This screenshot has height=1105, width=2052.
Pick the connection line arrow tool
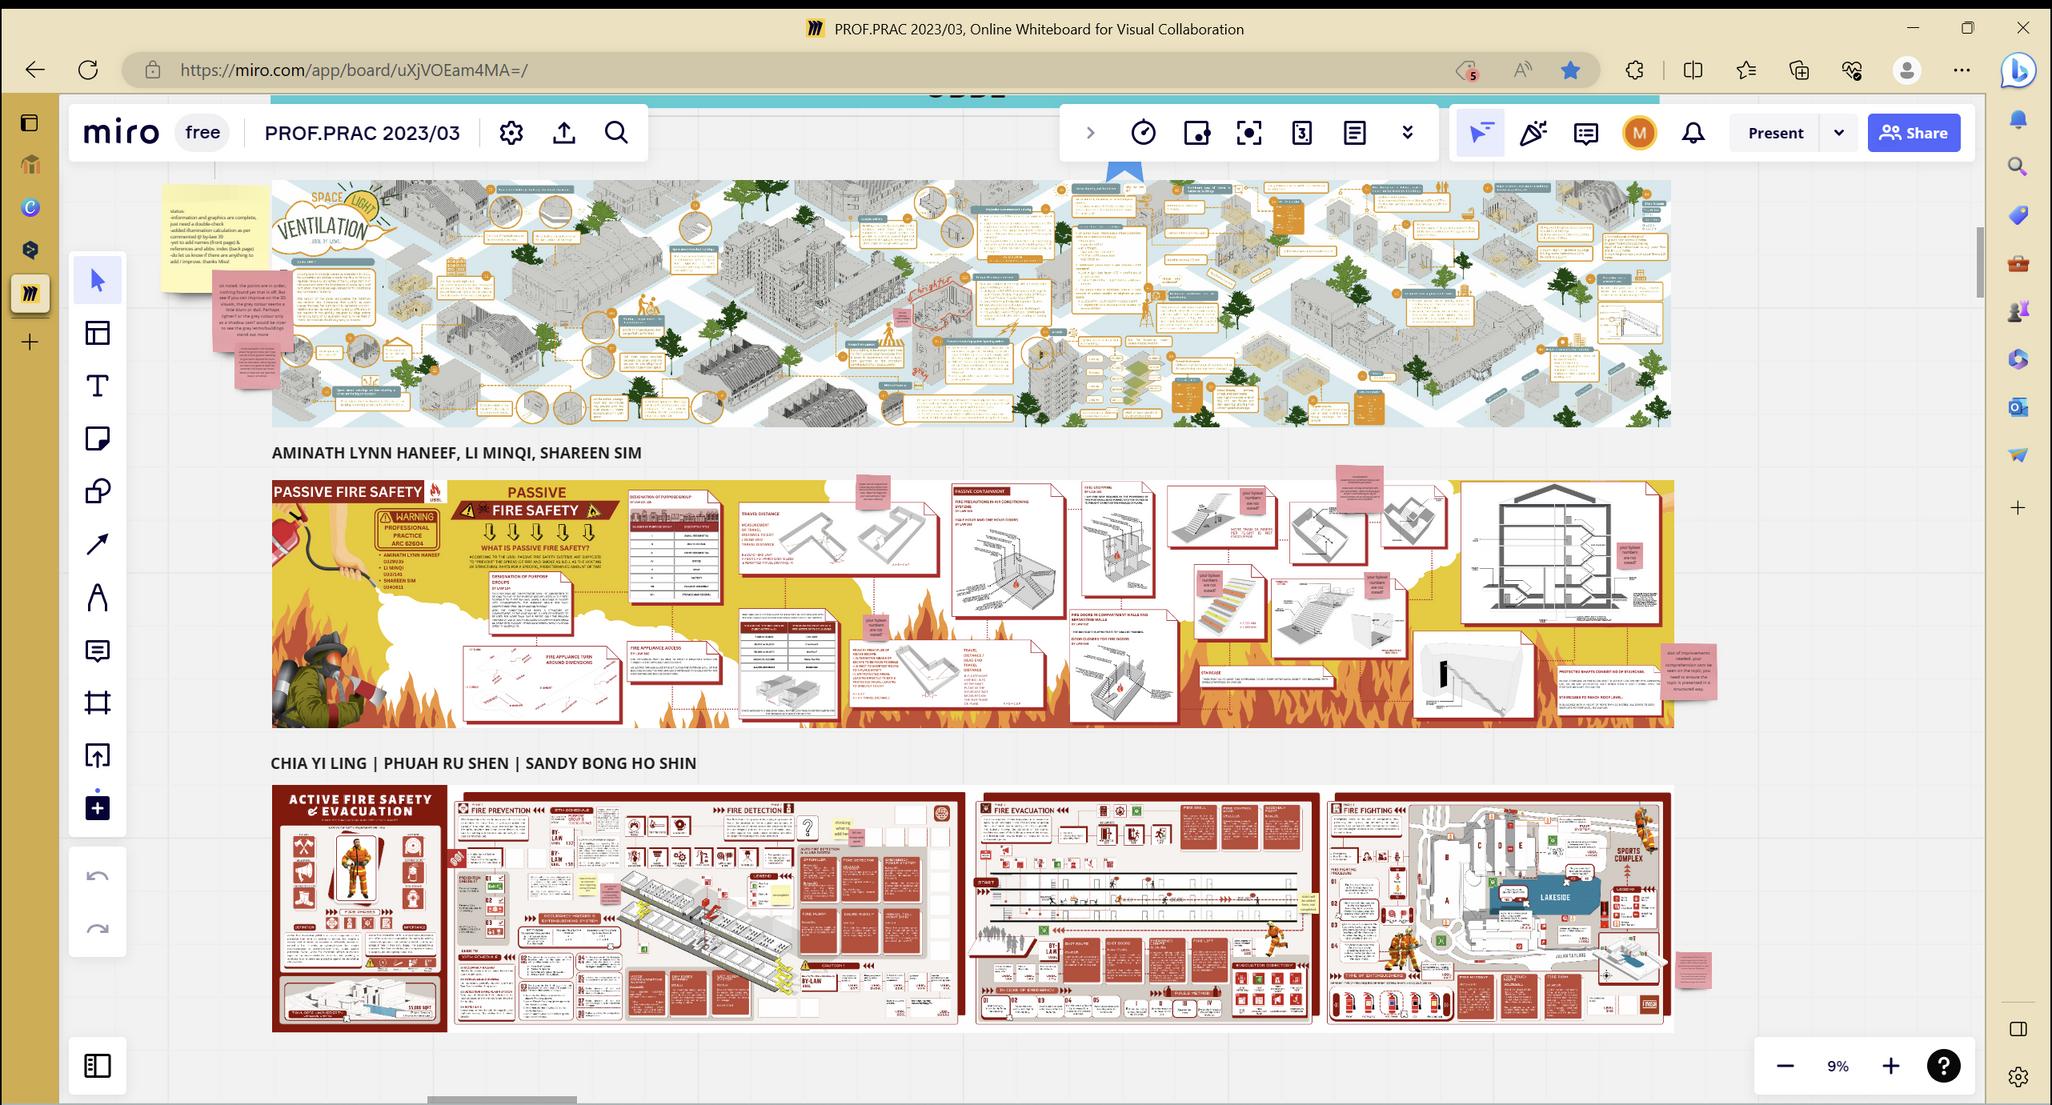coord(97,544)
